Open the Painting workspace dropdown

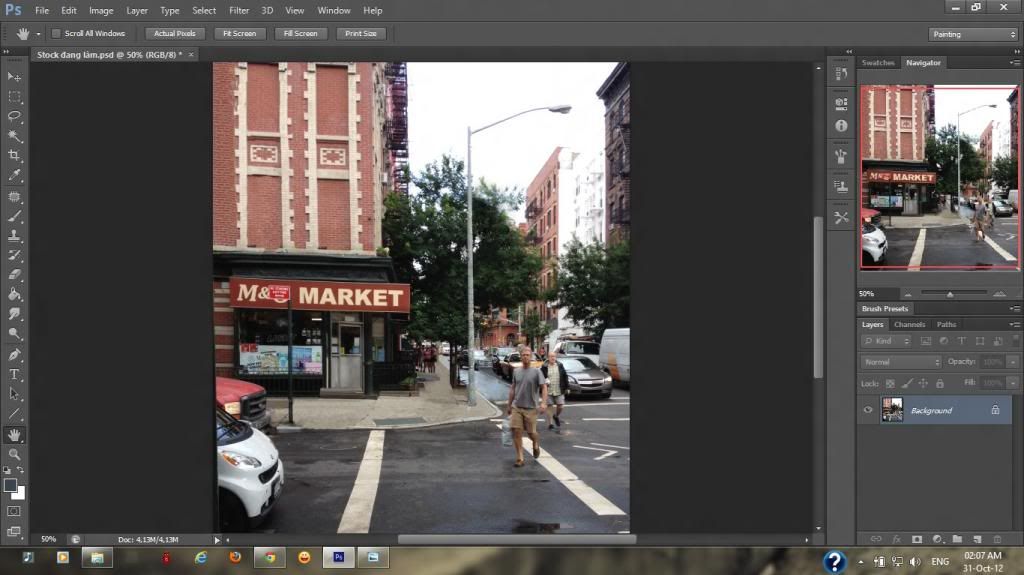[x=973, y=34]
